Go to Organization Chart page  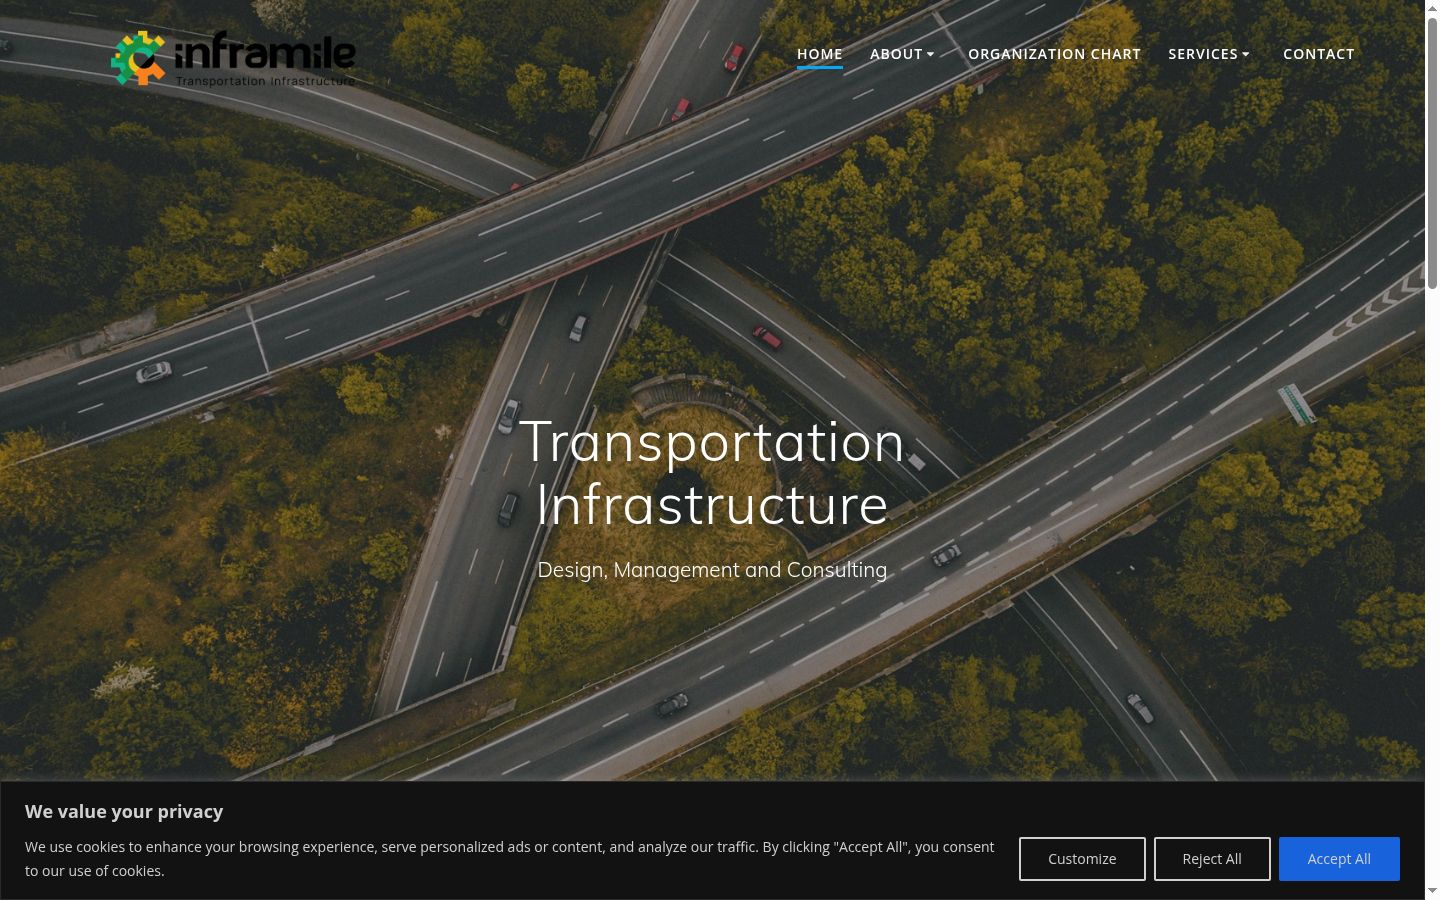(1054, 54)
